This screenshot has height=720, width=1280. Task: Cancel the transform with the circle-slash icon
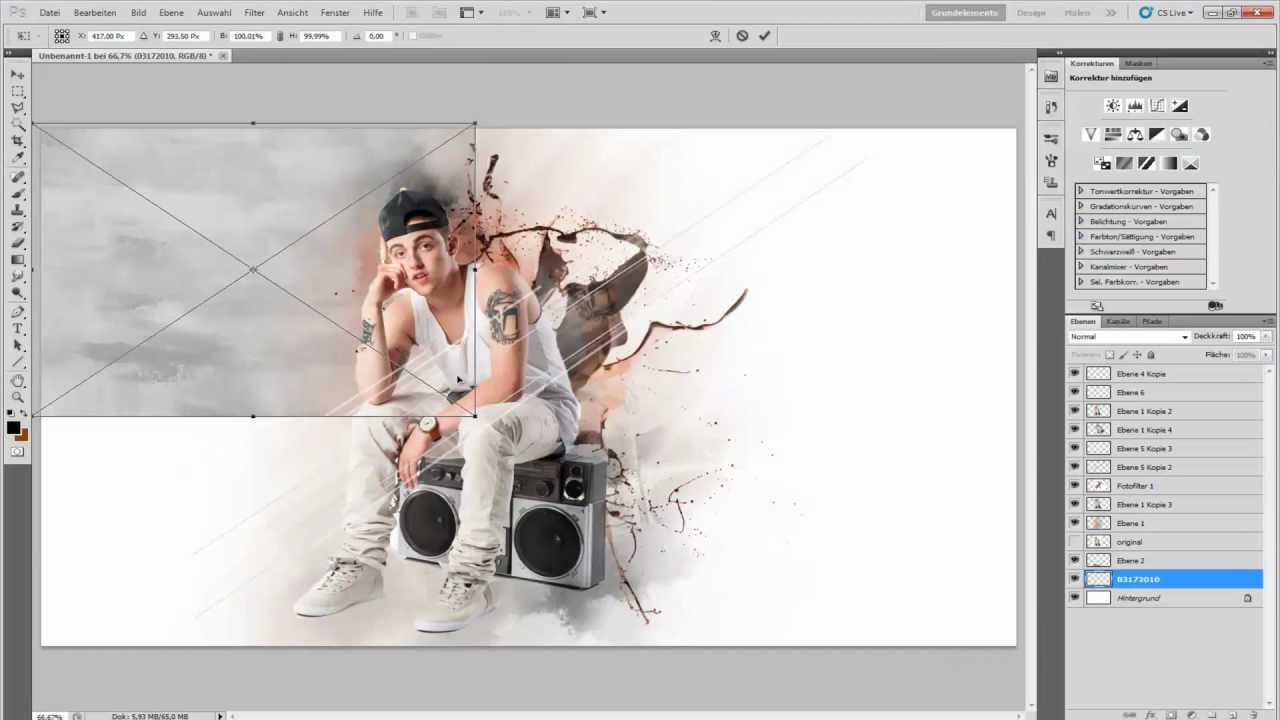pos(742,36)
